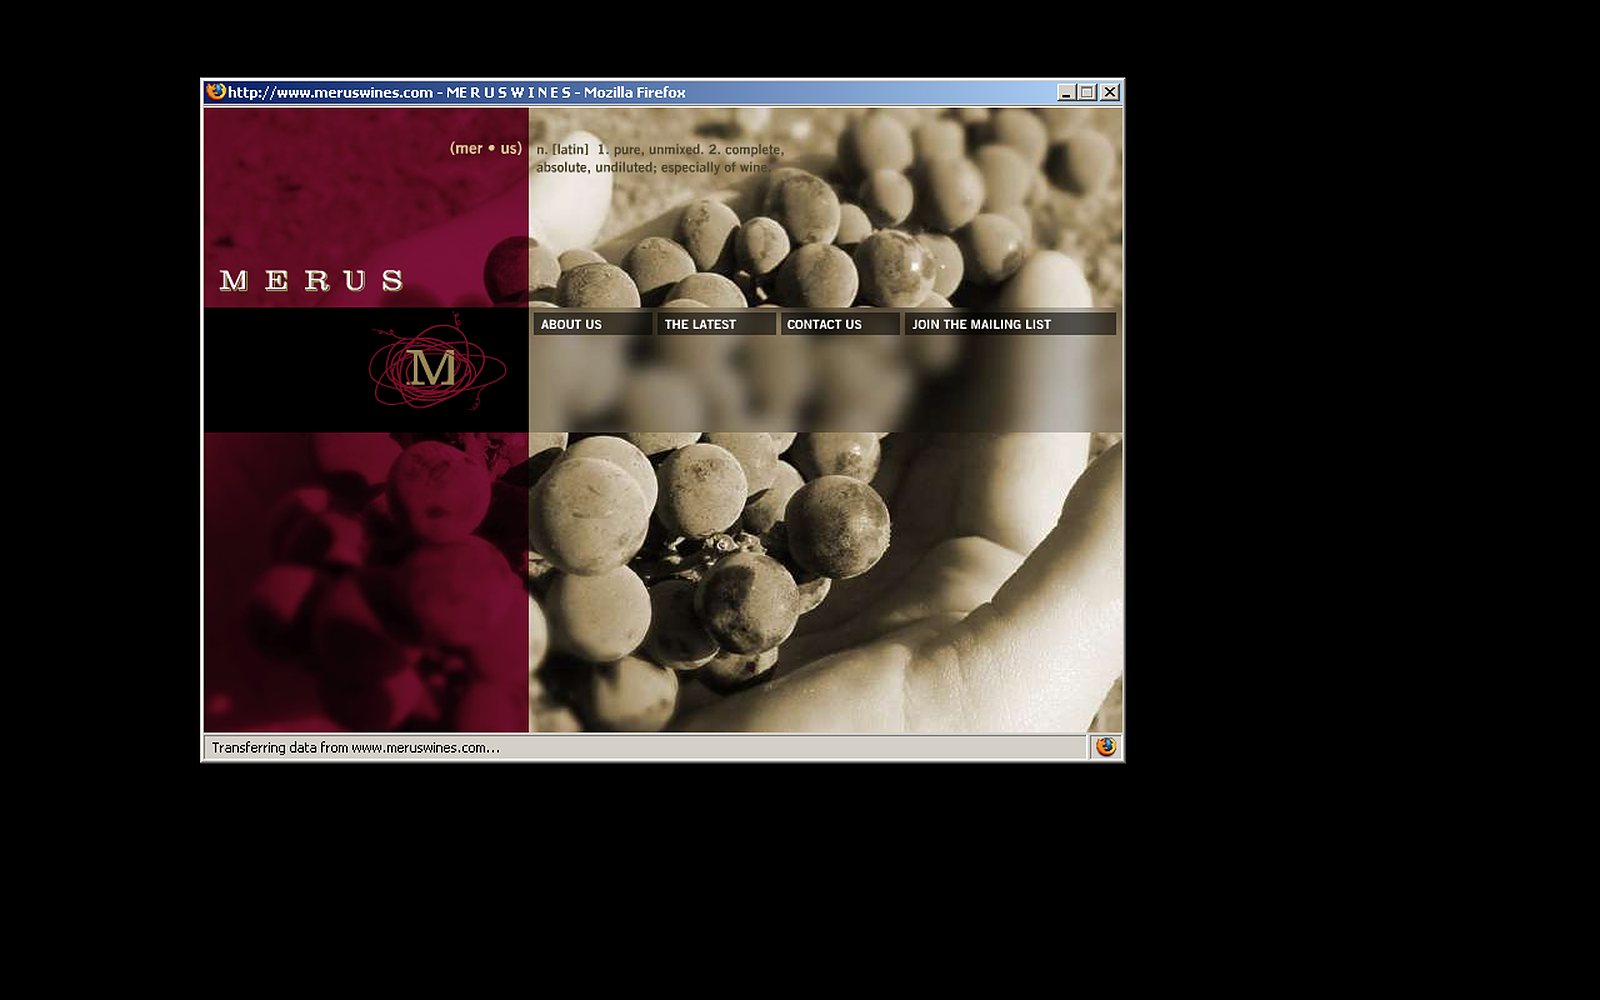Image resolution: width=1600 pixels, height=1000 pixels.
Task: Click the '(mer • us)' pronunciation text
Action: (x=486, y=148)
